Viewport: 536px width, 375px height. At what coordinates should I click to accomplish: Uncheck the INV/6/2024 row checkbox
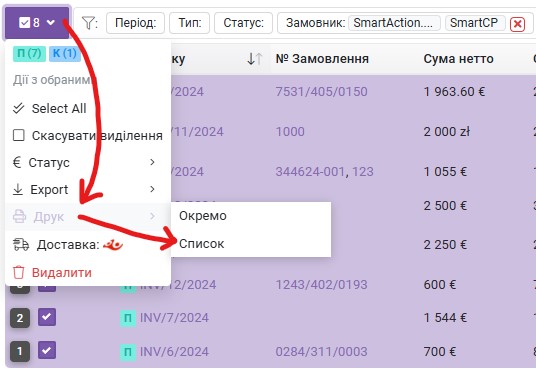(47, 350)
